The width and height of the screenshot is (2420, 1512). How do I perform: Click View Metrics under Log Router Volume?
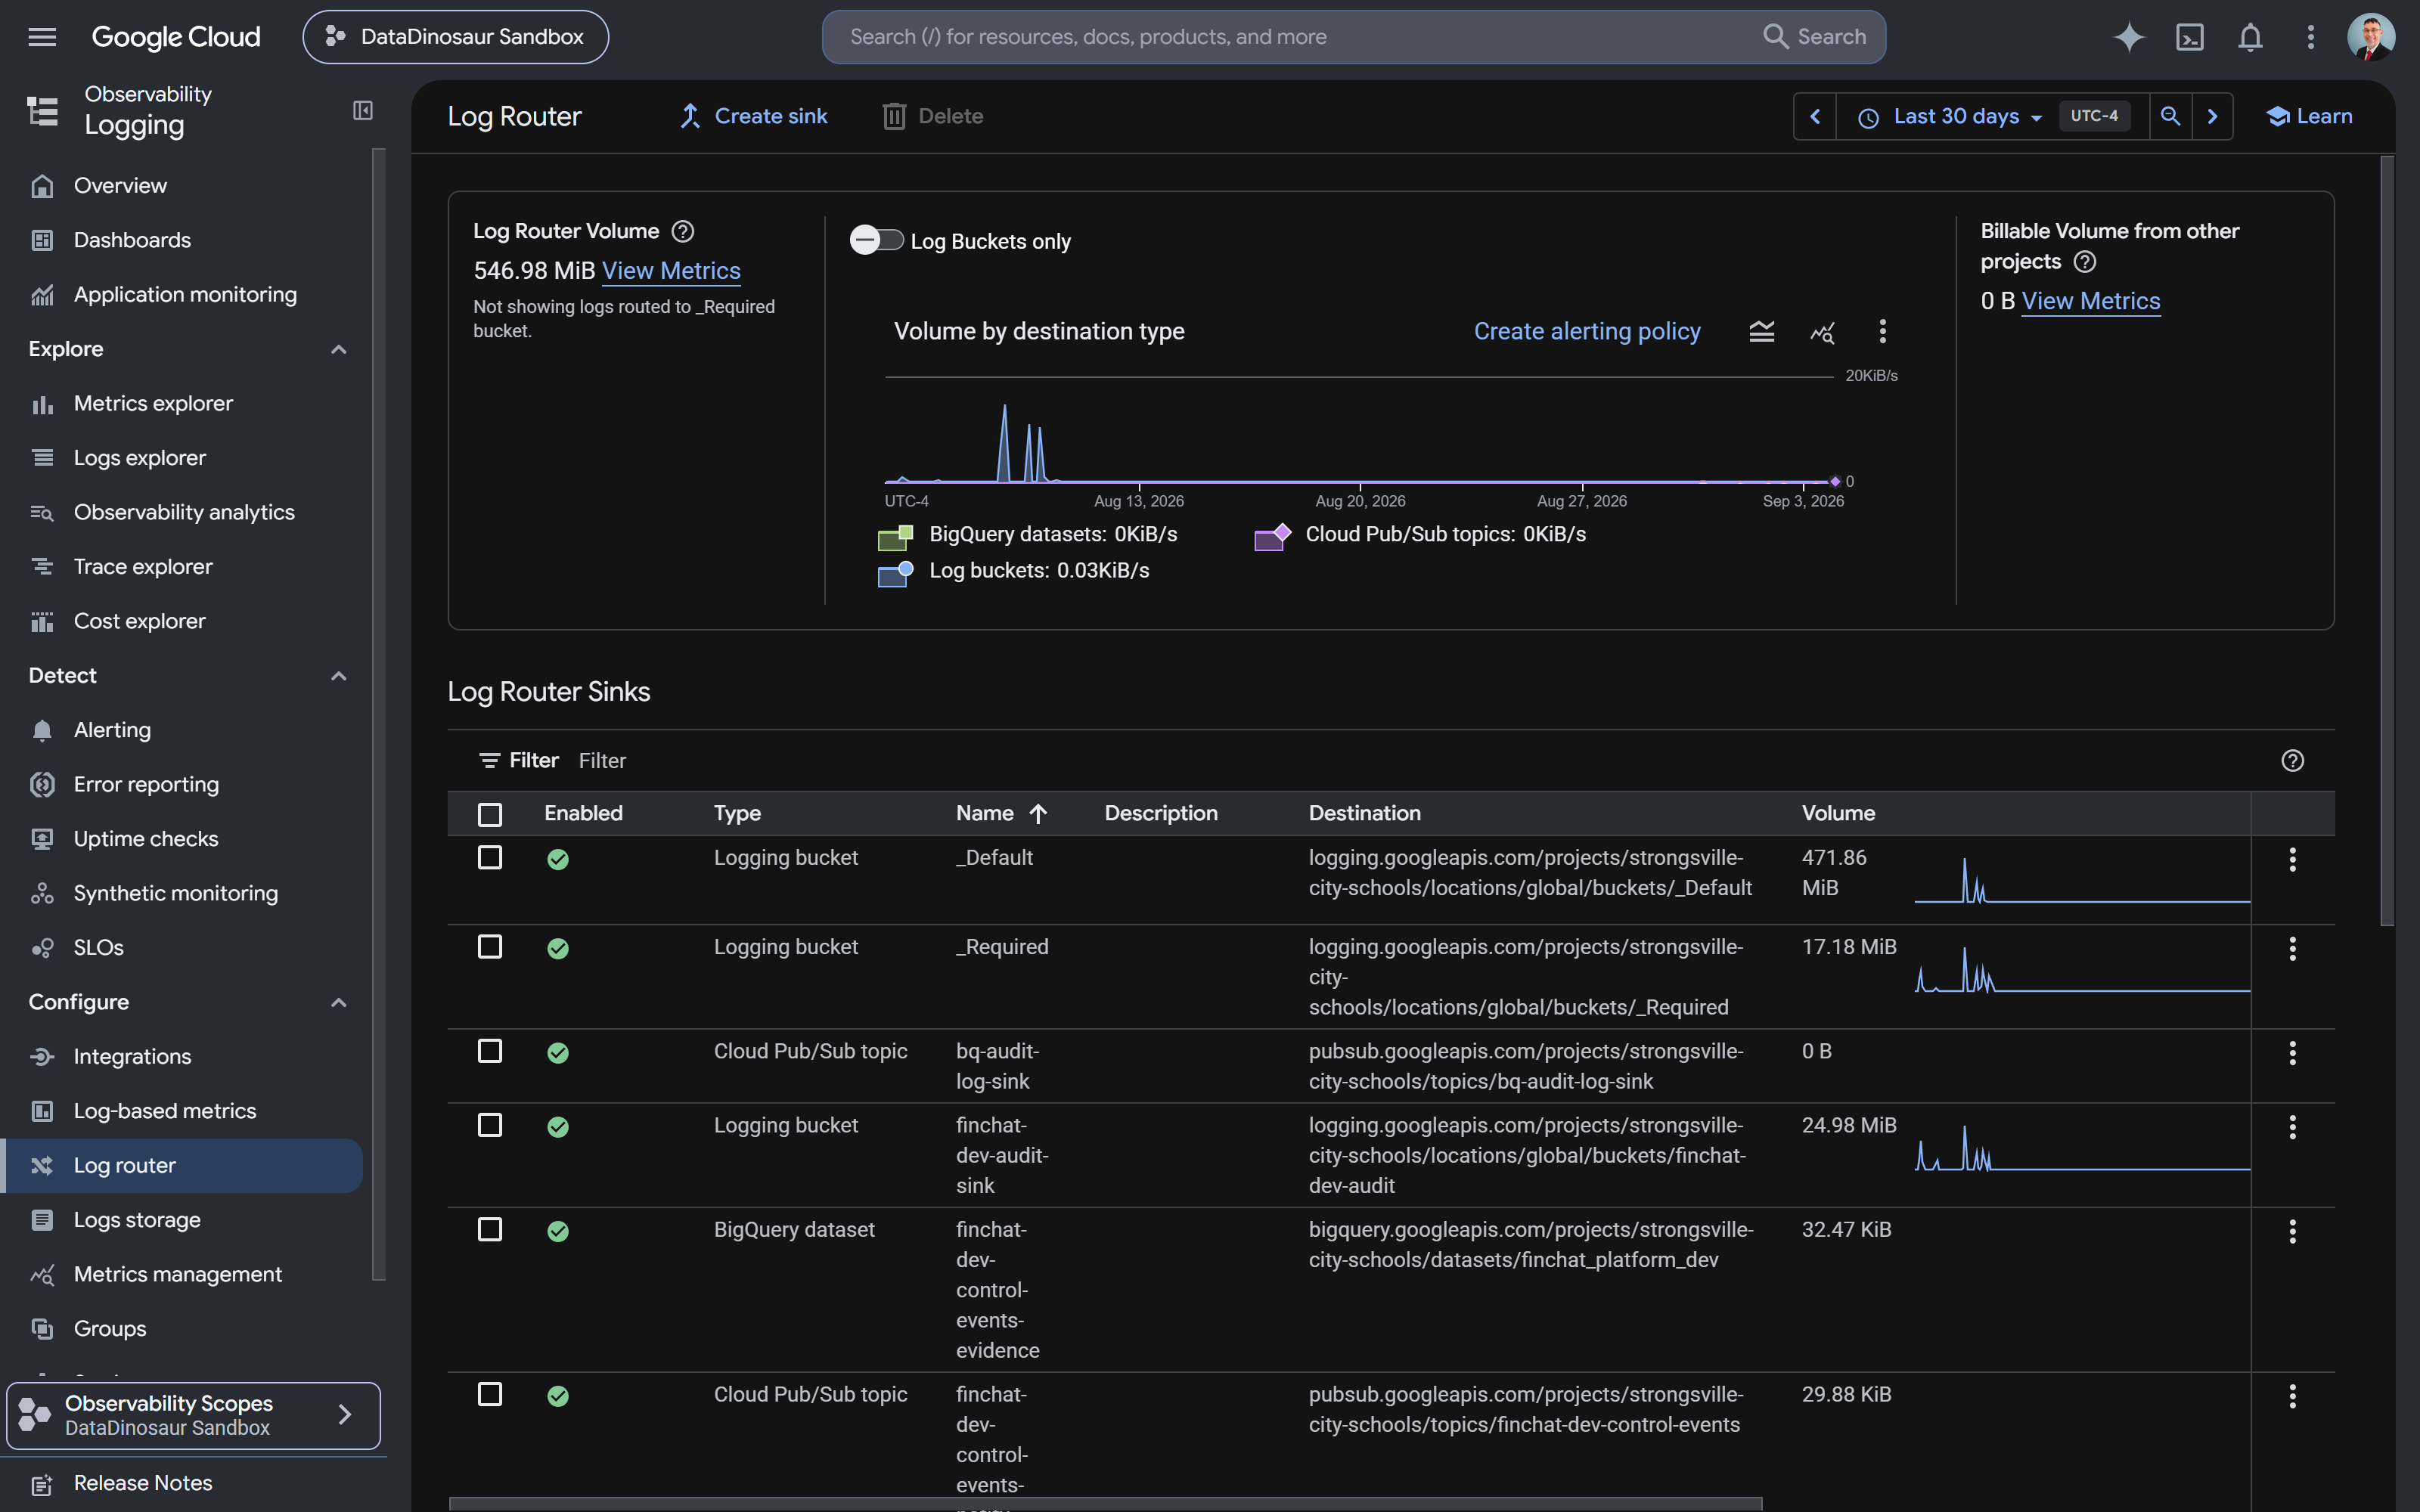(x=671, y=271)
